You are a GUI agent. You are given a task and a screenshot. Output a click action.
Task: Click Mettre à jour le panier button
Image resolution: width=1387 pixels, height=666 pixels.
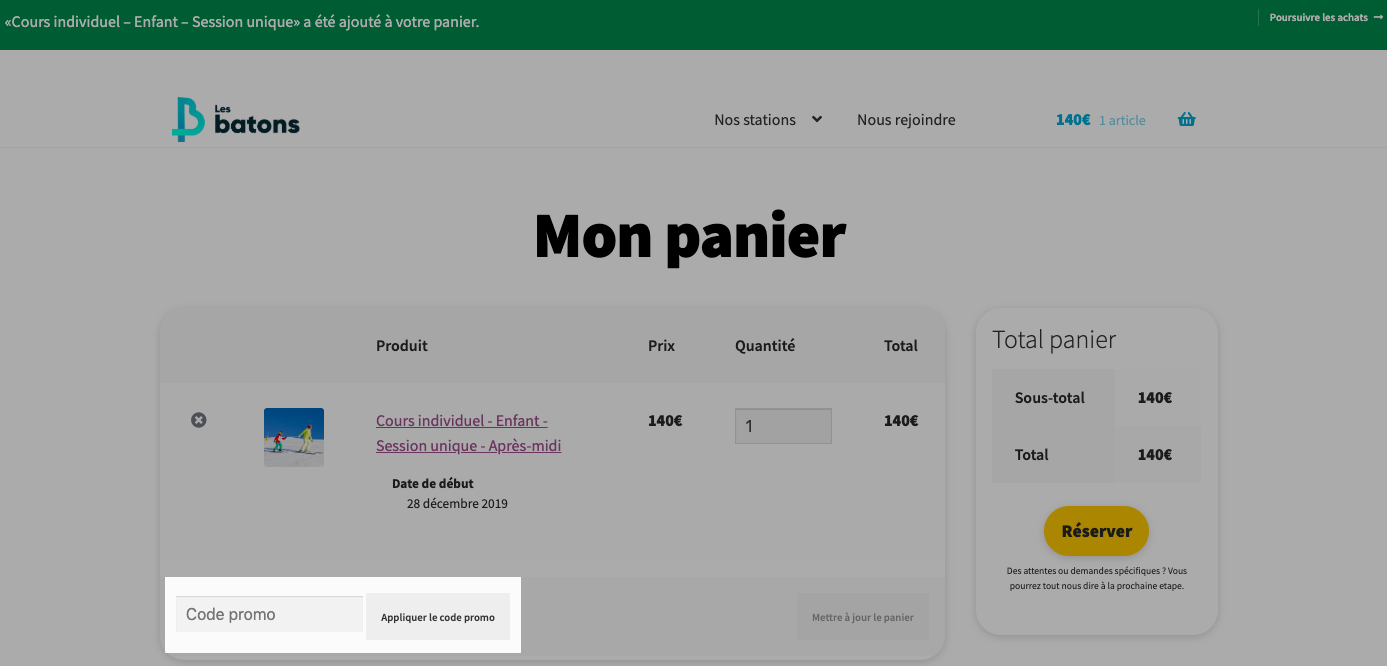(x=863, y=617)
